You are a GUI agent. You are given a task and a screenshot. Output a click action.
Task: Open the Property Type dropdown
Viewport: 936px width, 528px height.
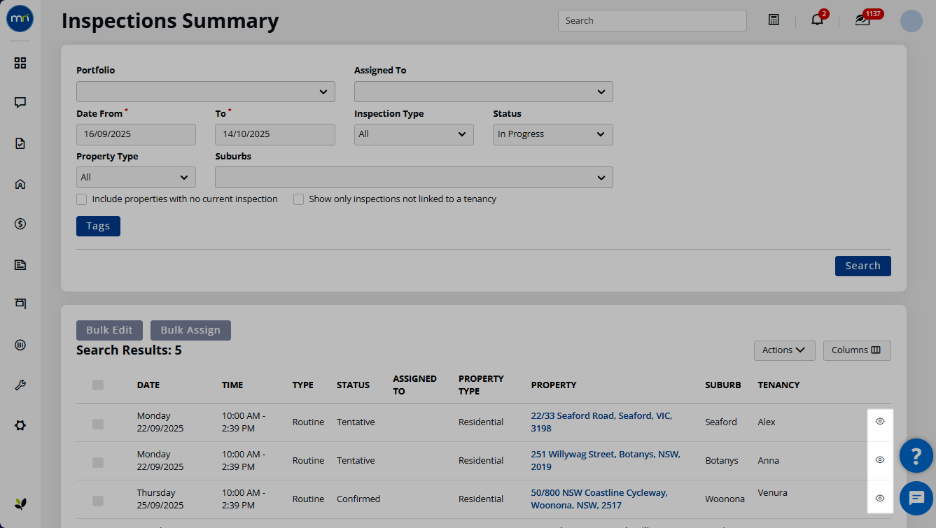136,177
